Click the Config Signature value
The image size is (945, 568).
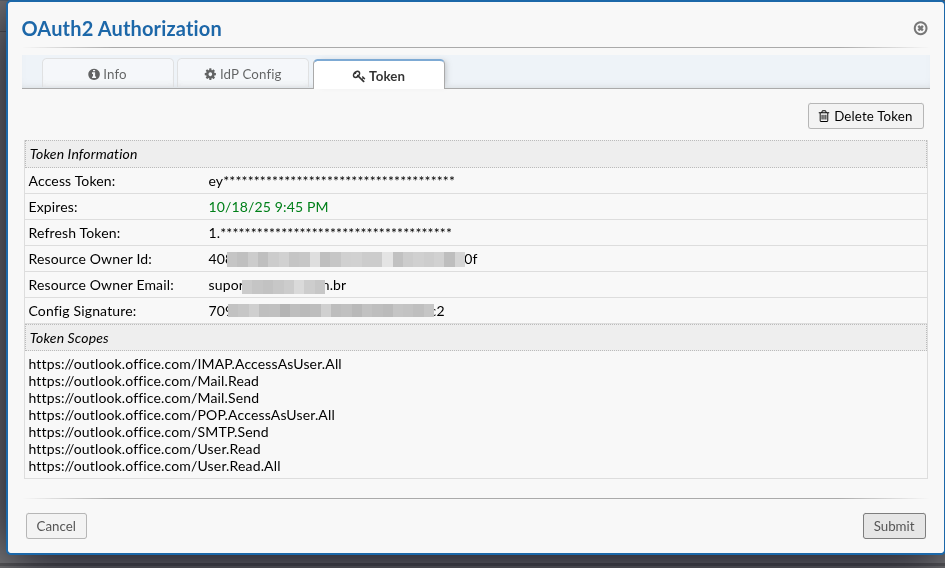326,311
